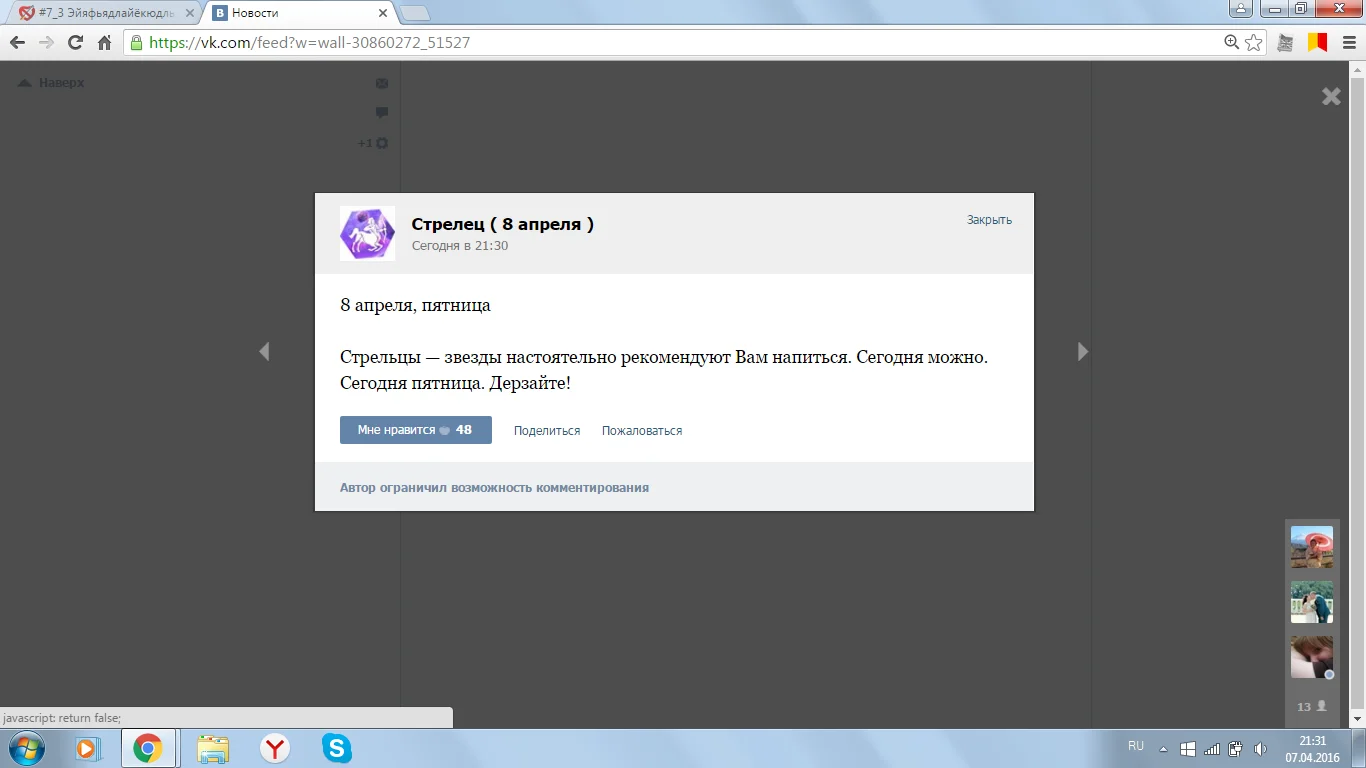Open the volume speaker tray icon
Image resolution: width=1366 pixels, height=768 pixels.
point(1260,749)
